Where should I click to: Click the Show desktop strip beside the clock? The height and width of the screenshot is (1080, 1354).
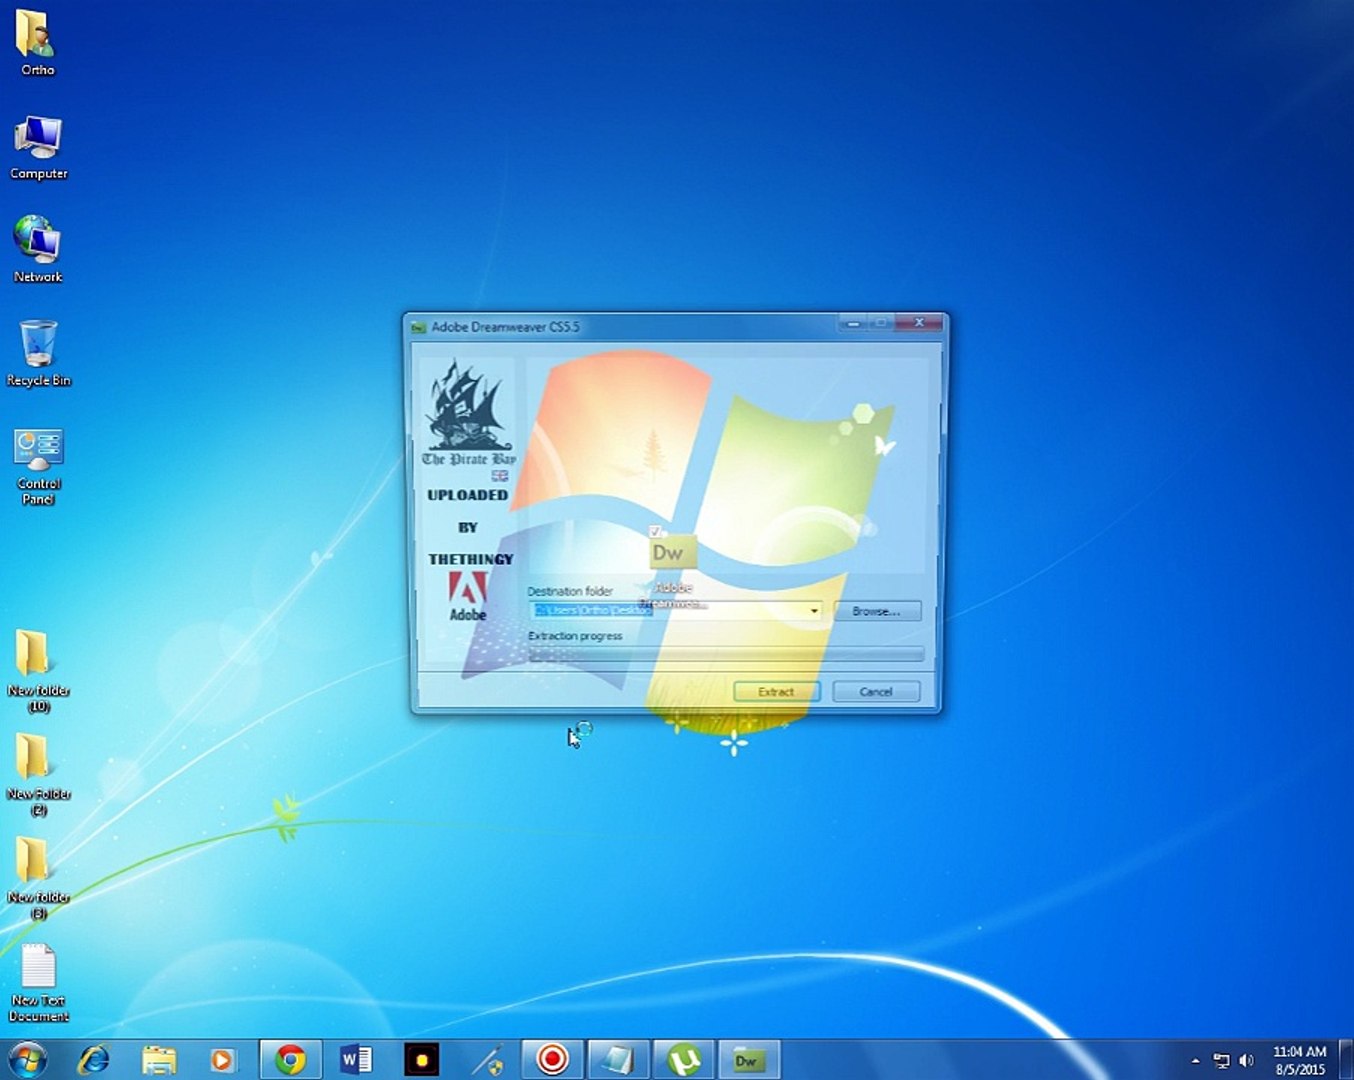click(x=1347, y=1059)
